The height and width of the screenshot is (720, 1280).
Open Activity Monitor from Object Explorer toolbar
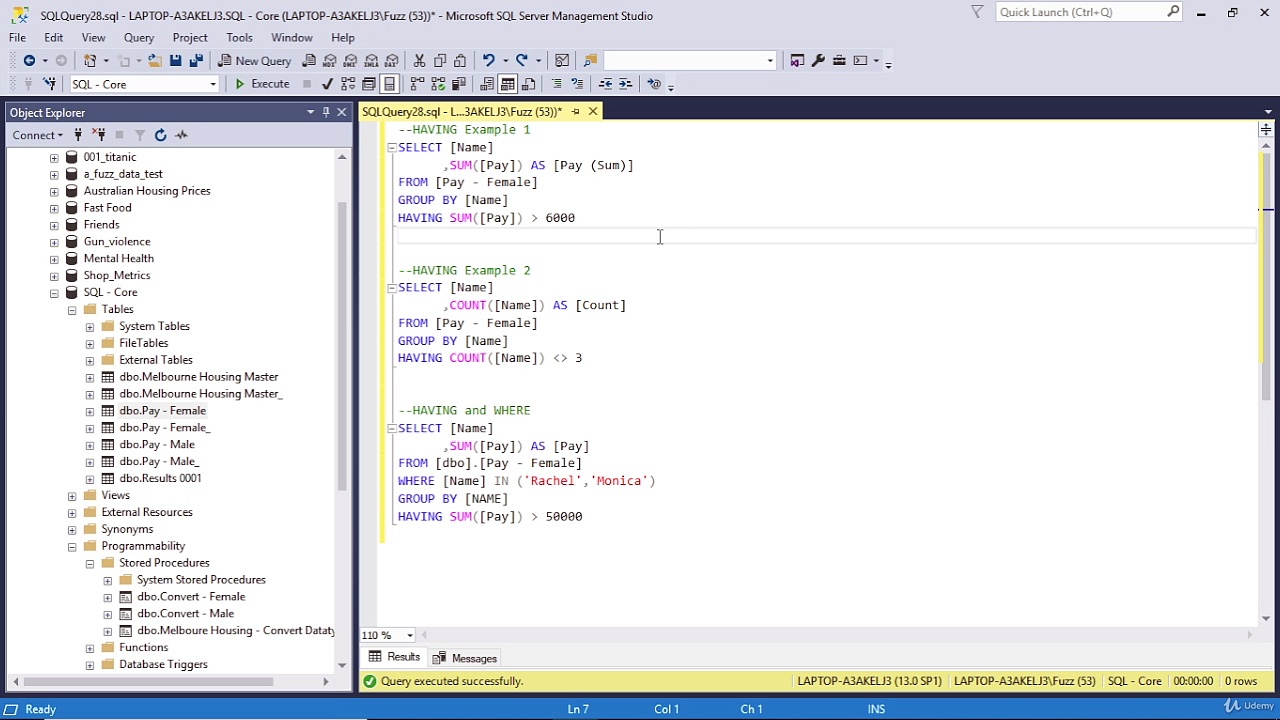tap(181, 135)
